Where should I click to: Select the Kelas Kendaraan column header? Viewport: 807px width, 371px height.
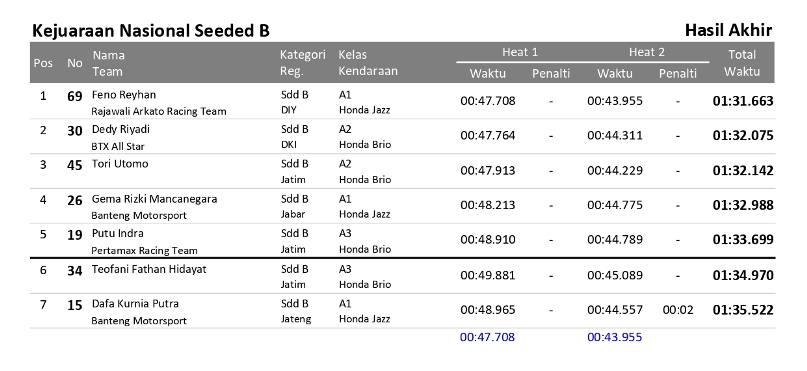pyautogui.click(x=368, y=63)
